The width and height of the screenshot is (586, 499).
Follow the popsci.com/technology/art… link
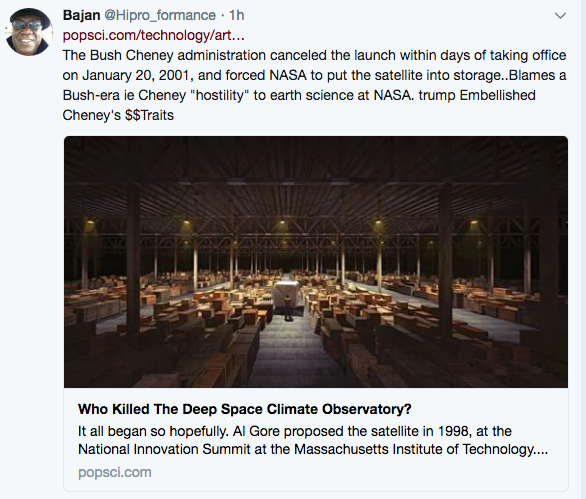[154, 35]
